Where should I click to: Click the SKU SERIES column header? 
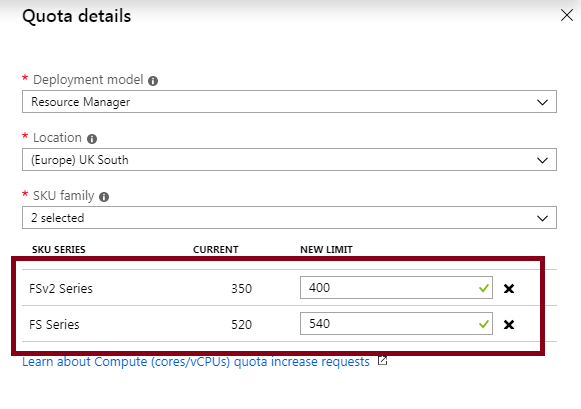(x=59, y=250)
